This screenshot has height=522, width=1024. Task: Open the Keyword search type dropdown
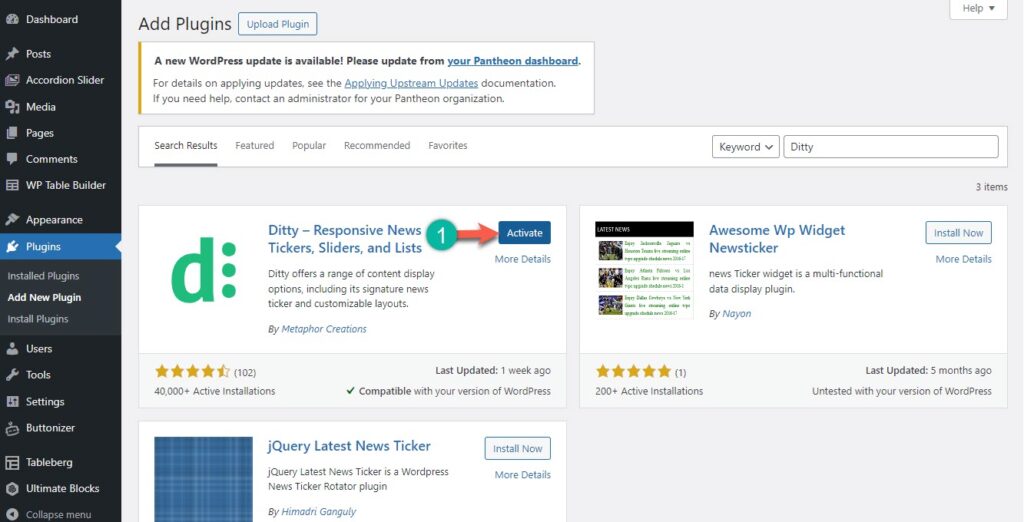[746, 147]
